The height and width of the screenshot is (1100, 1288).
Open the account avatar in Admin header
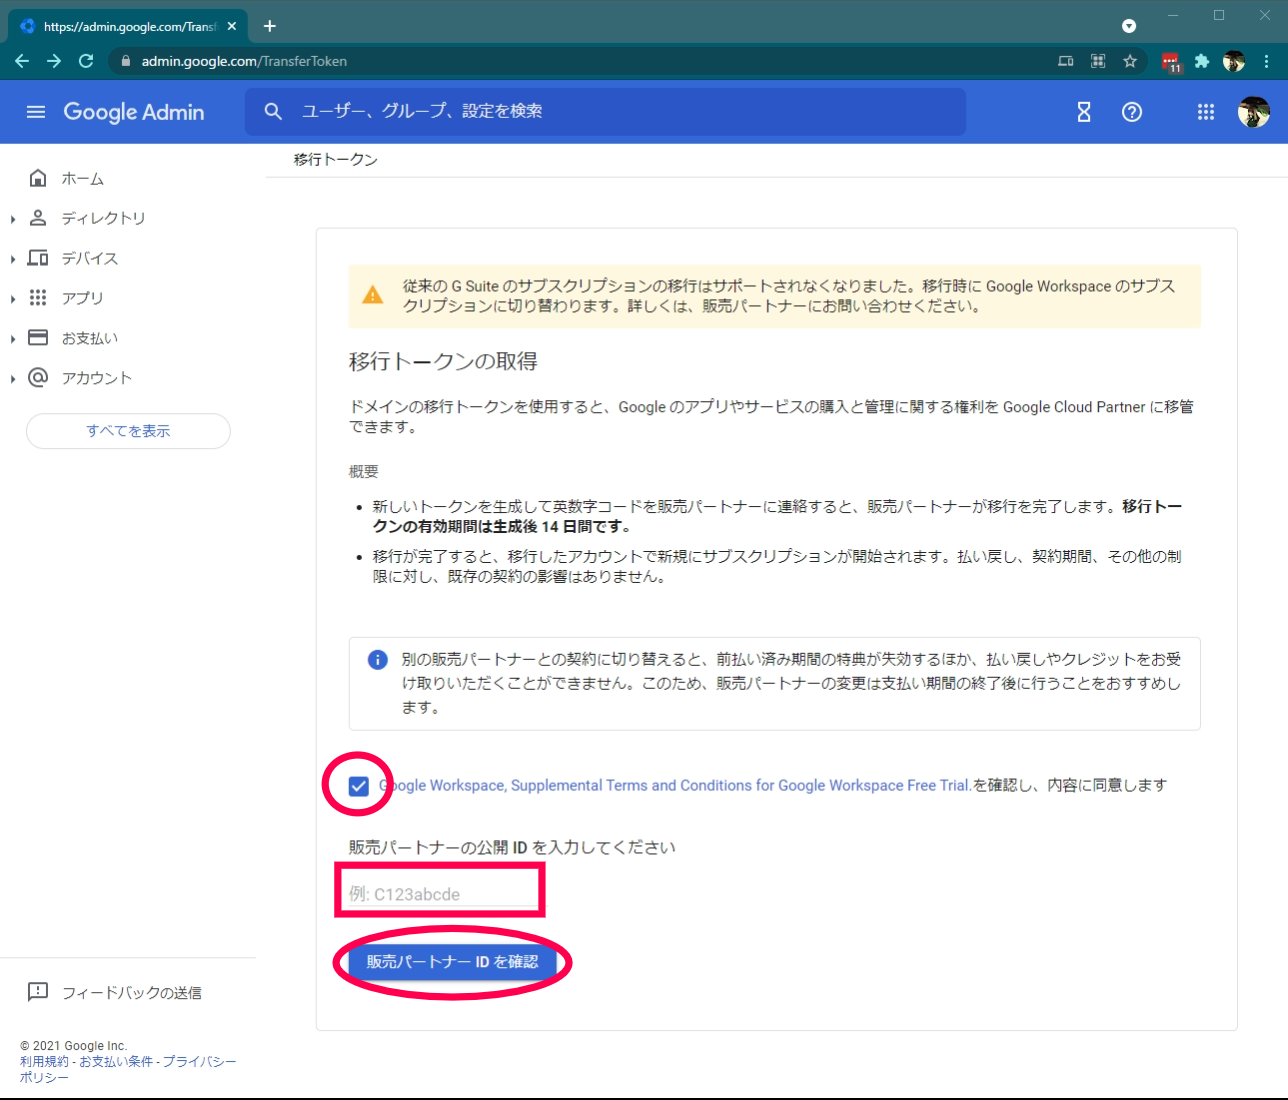(x=1254, y=112)
